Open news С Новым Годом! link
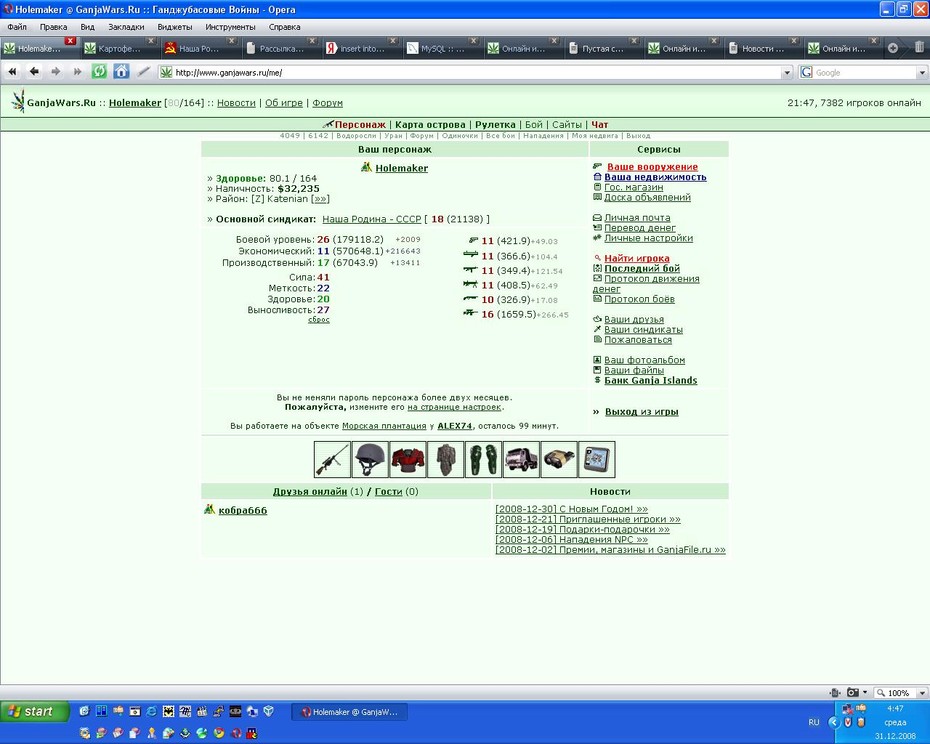This screenshot has height=744, width=930. coord(571,509)
